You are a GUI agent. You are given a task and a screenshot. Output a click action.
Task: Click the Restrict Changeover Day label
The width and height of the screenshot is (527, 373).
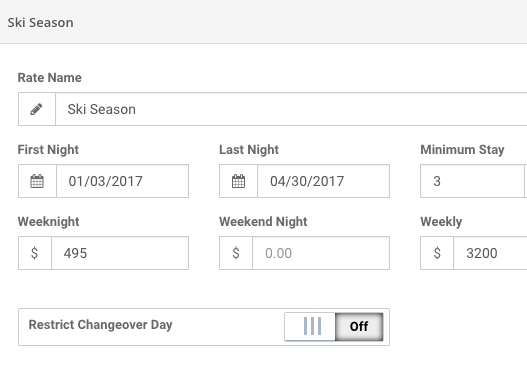point(100,325)
